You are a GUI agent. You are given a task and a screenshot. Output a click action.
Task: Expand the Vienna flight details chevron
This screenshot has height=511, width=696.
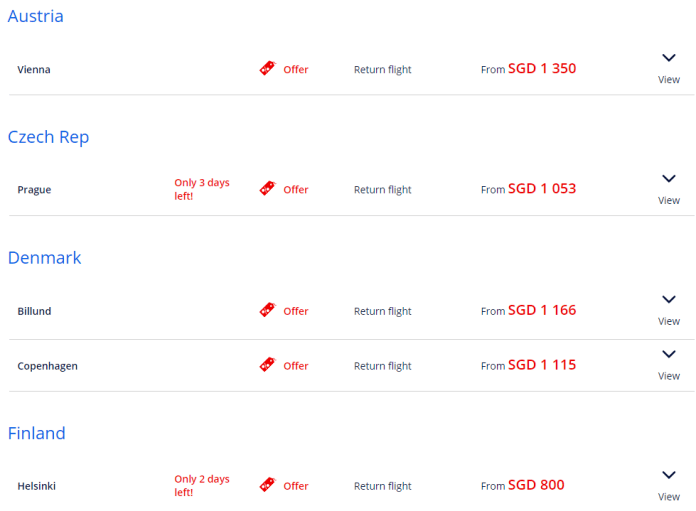669,59
